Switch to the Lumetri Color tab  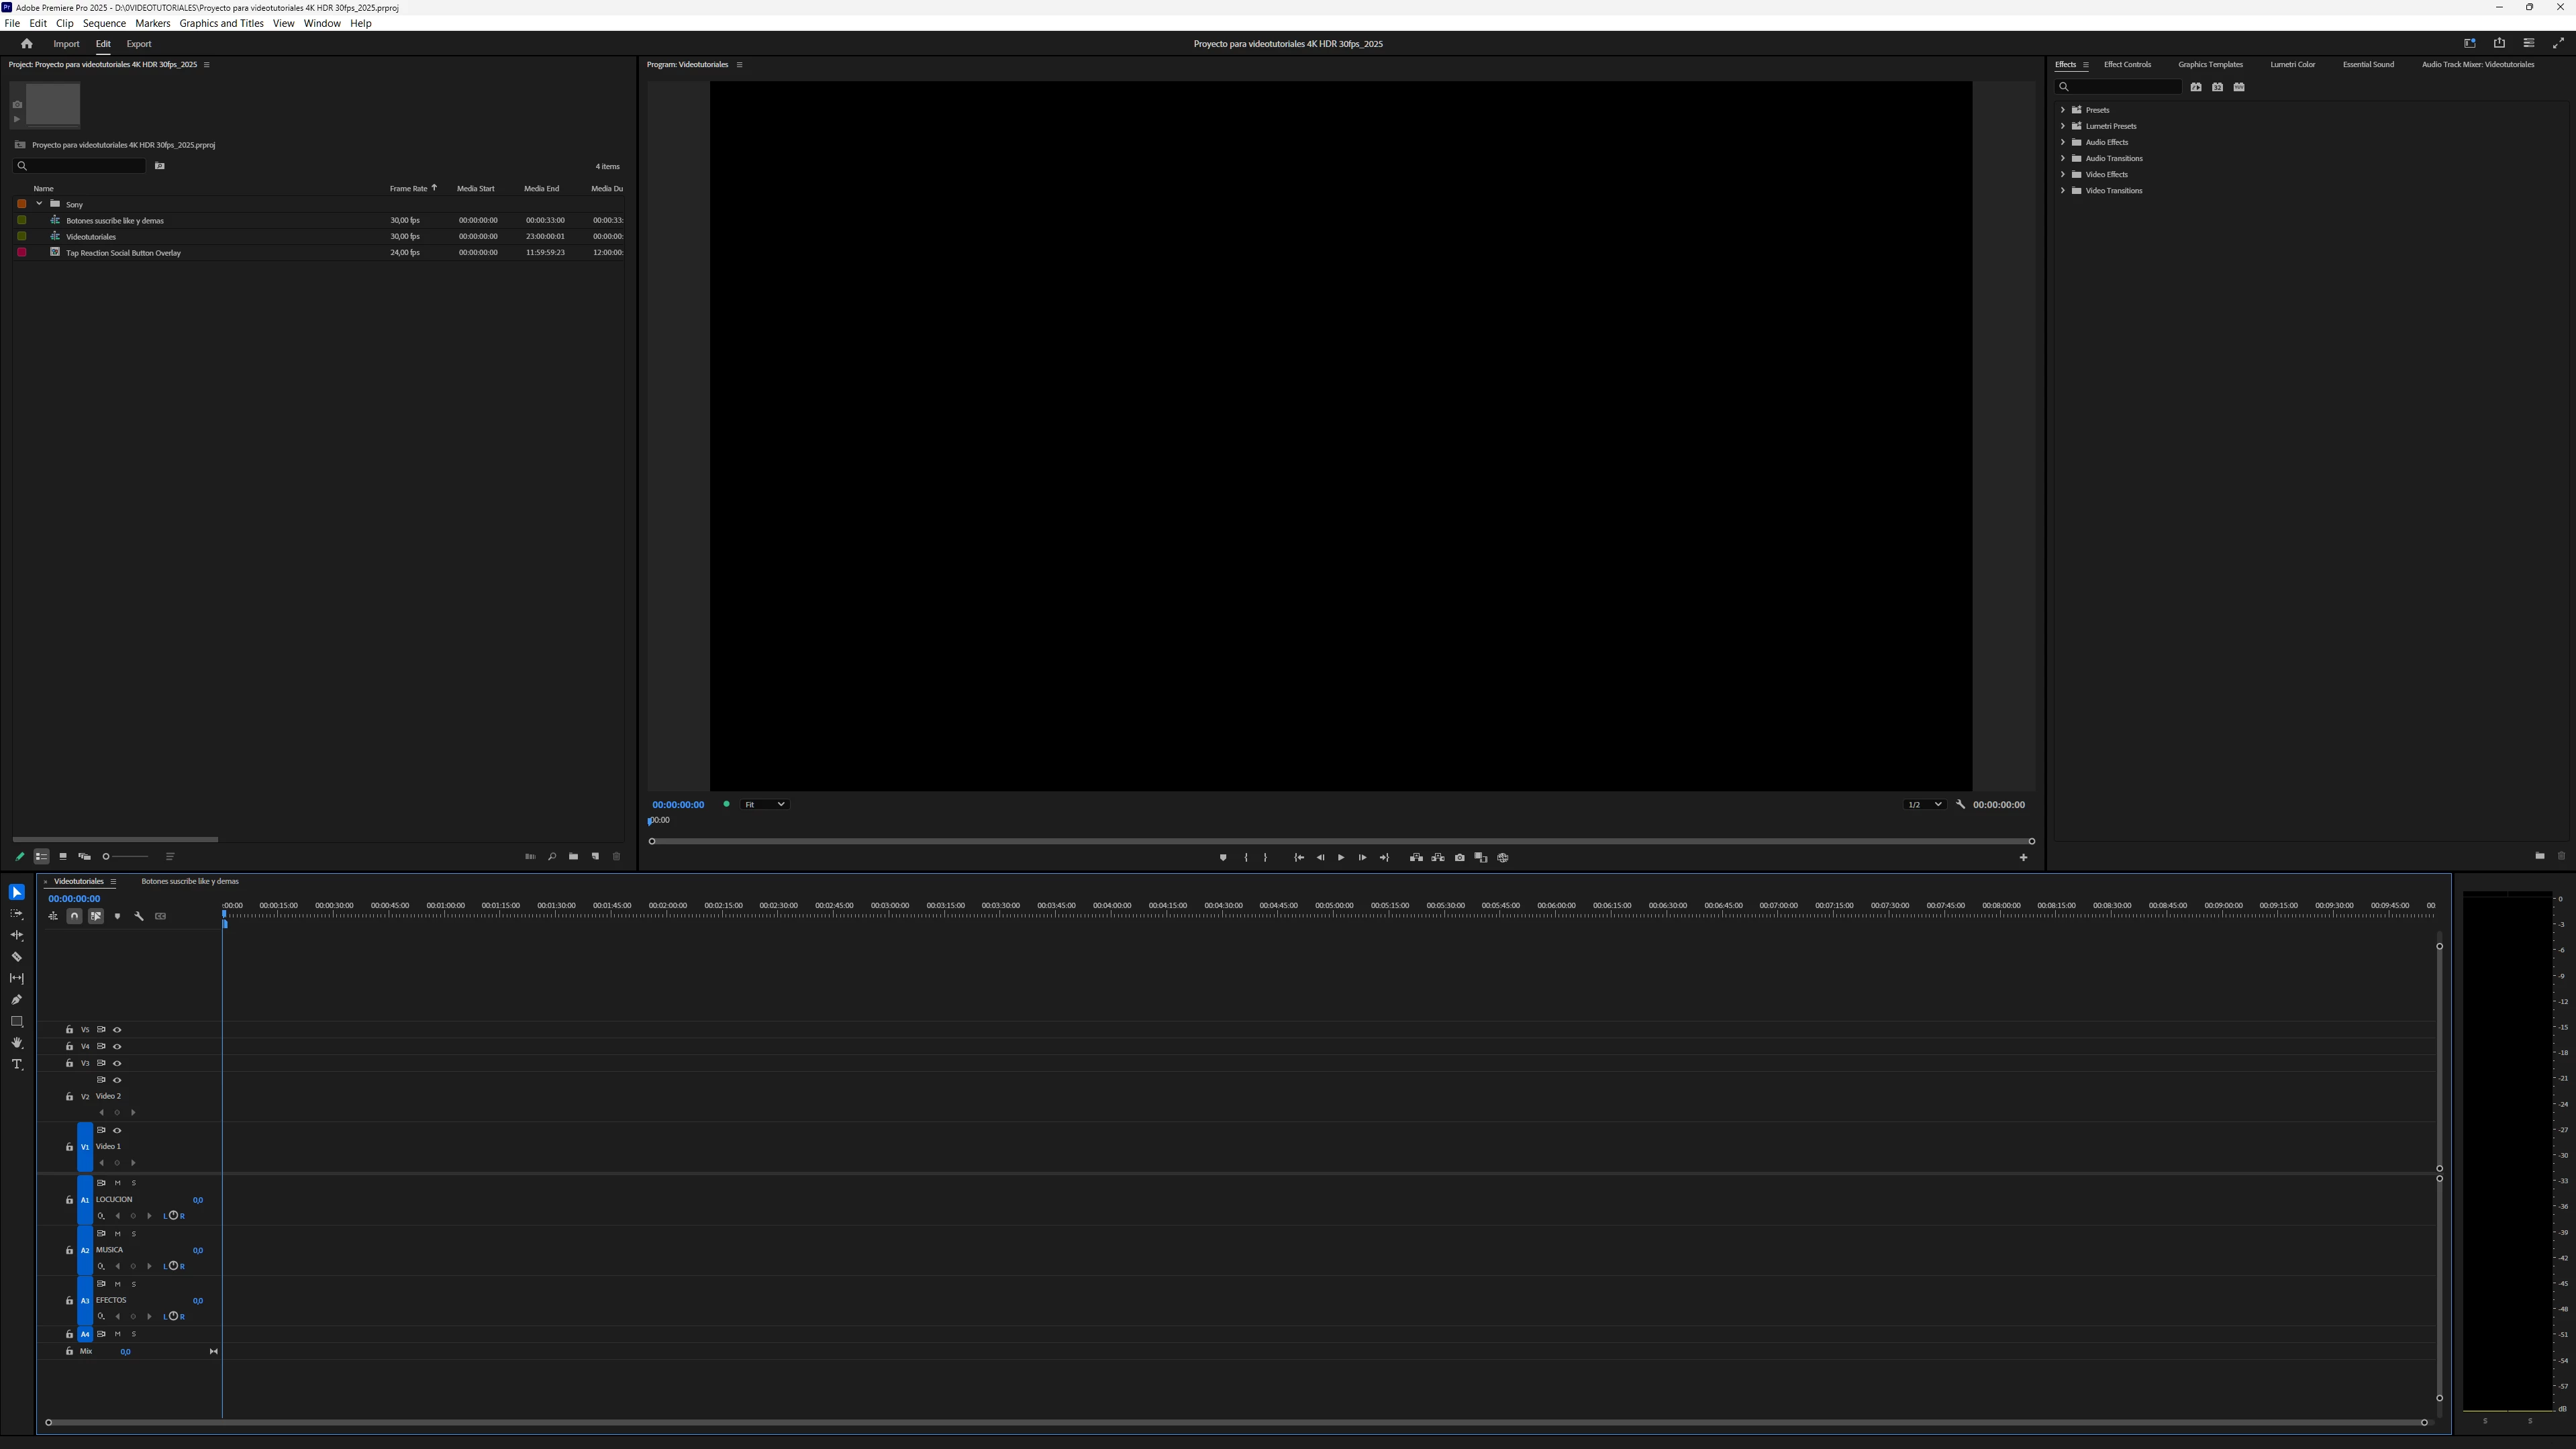pyautogui.click(x=2292, y=64)
